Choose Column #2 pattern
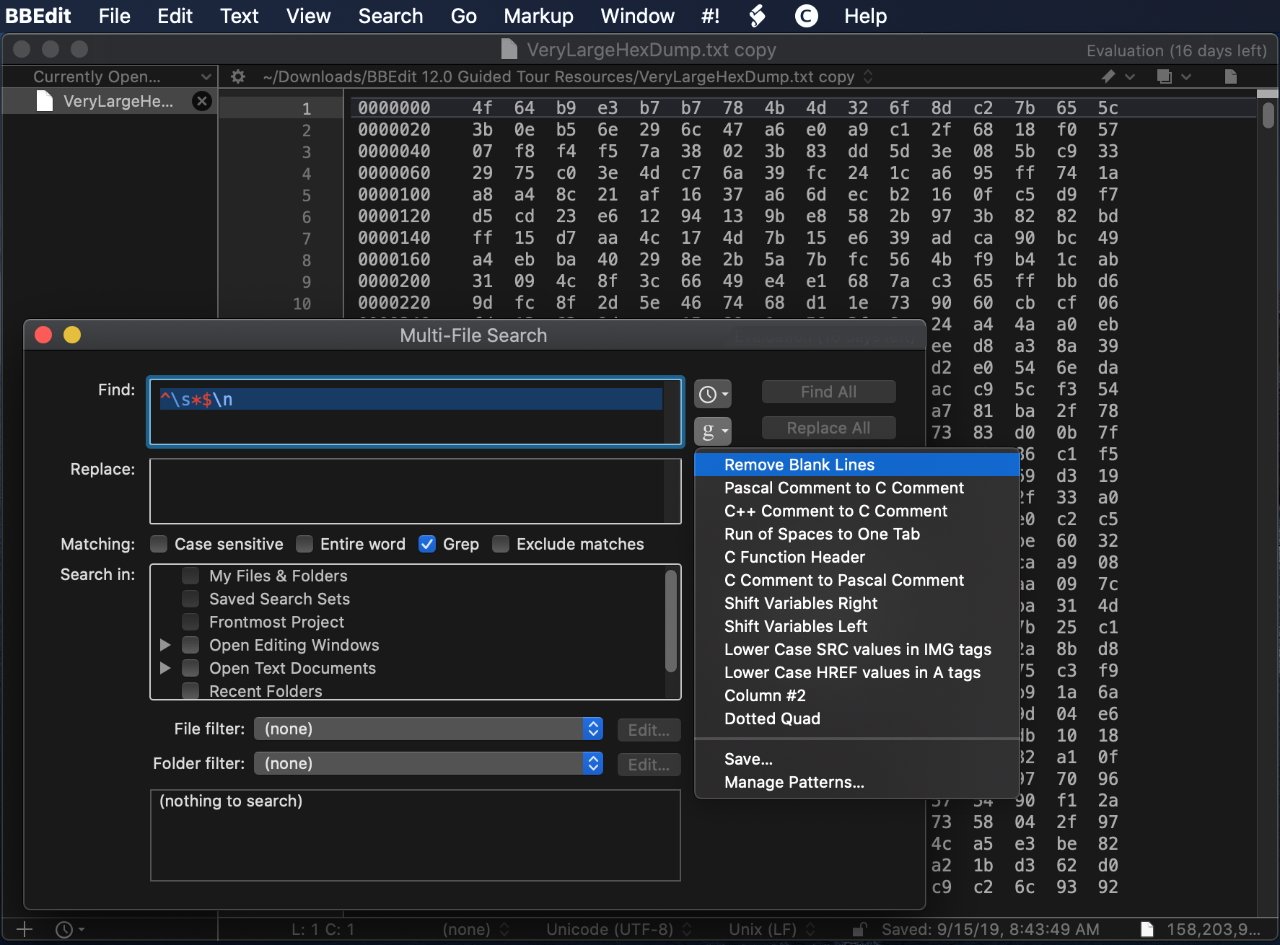Image resolution: width=1280 pixels, height=945 pixels. pos(857,695)
